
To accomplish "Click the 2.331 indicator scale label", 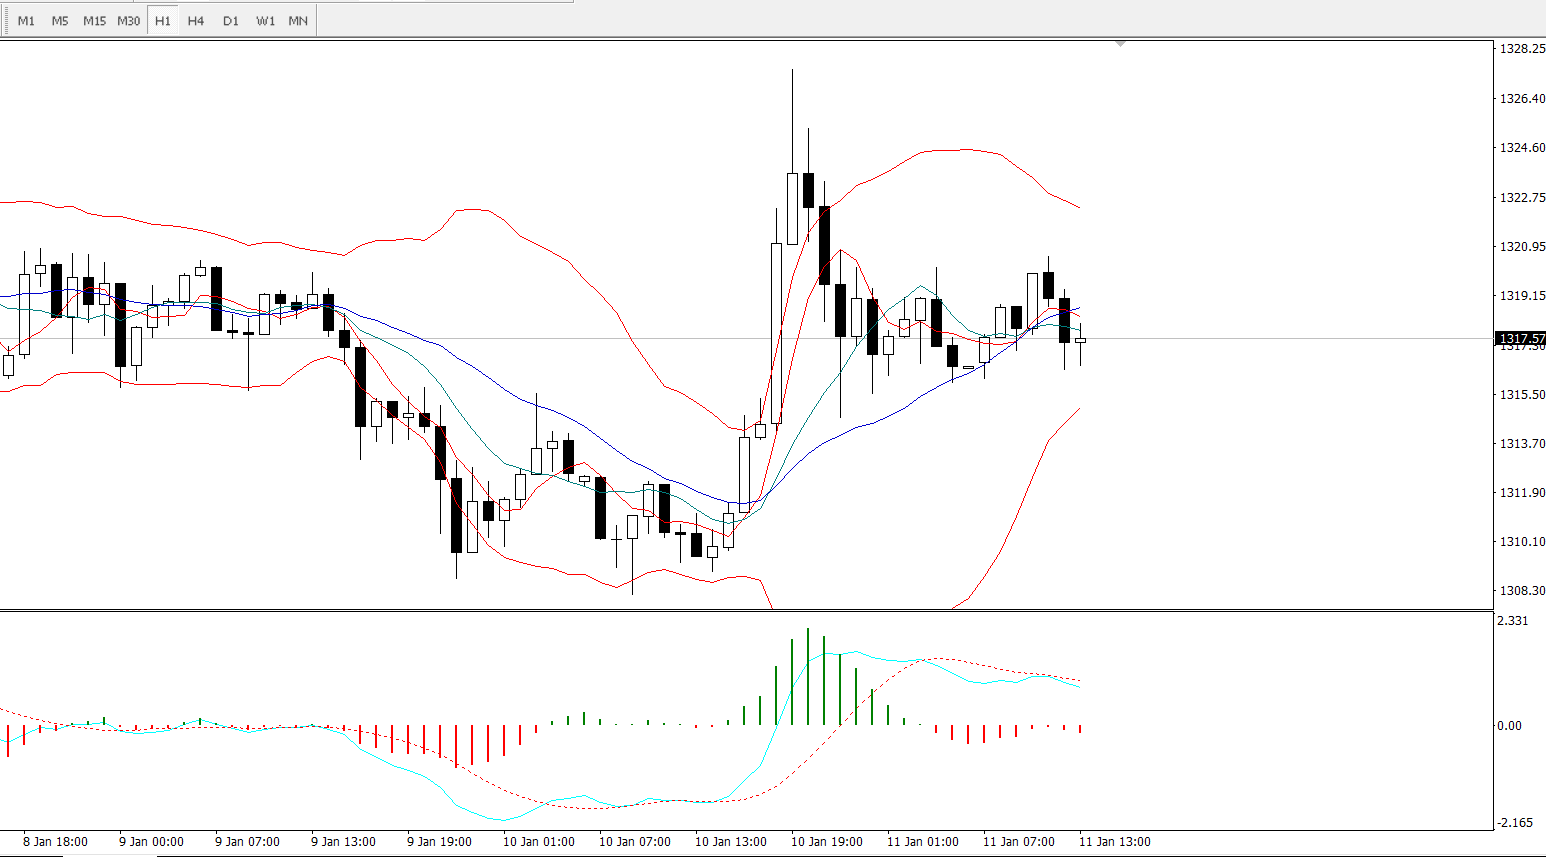I will click(x=1512, y=621).
